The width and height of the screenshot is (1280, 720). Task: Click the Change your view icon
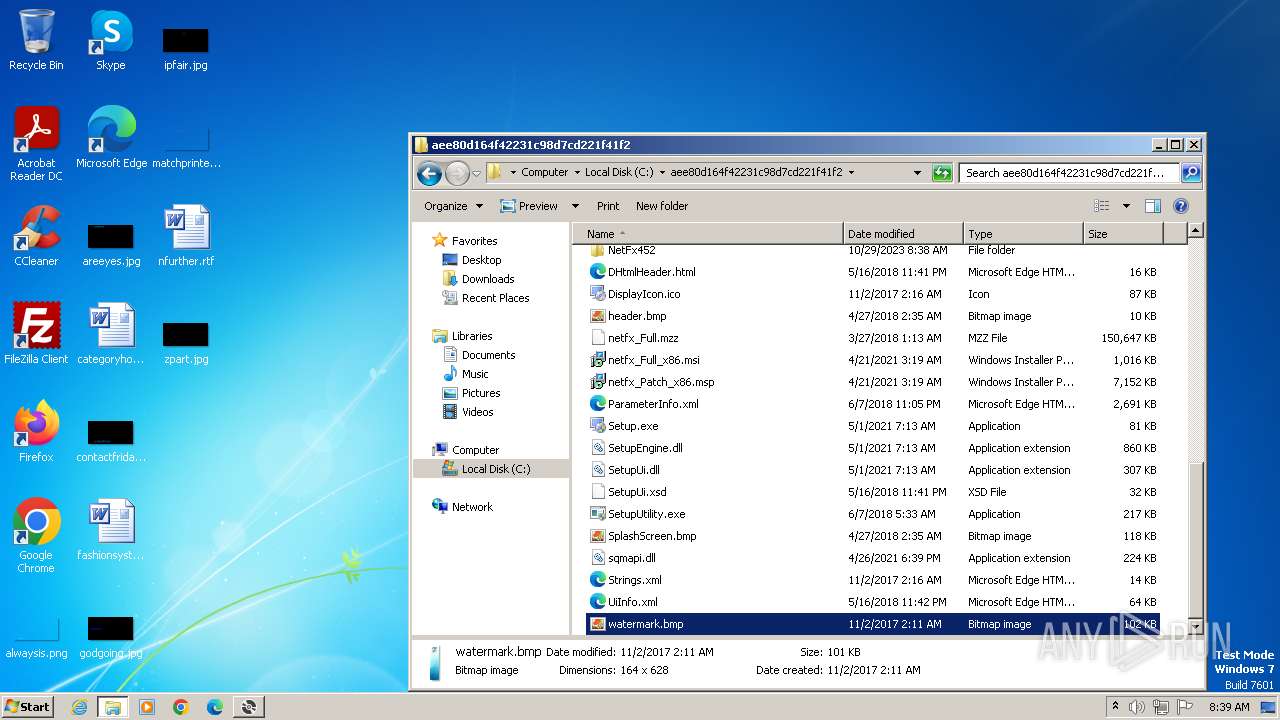[1102, 206]
